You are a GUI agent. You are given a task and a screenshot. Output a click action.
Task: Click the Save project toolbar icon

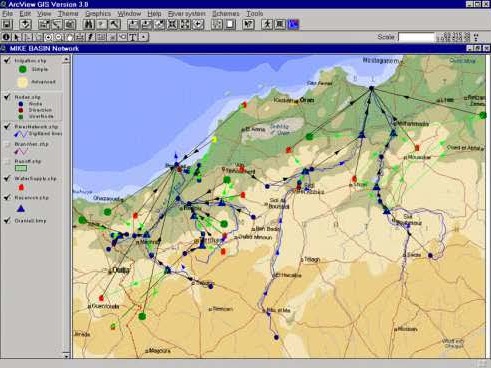pyautogui.click(x=7, y=24)
